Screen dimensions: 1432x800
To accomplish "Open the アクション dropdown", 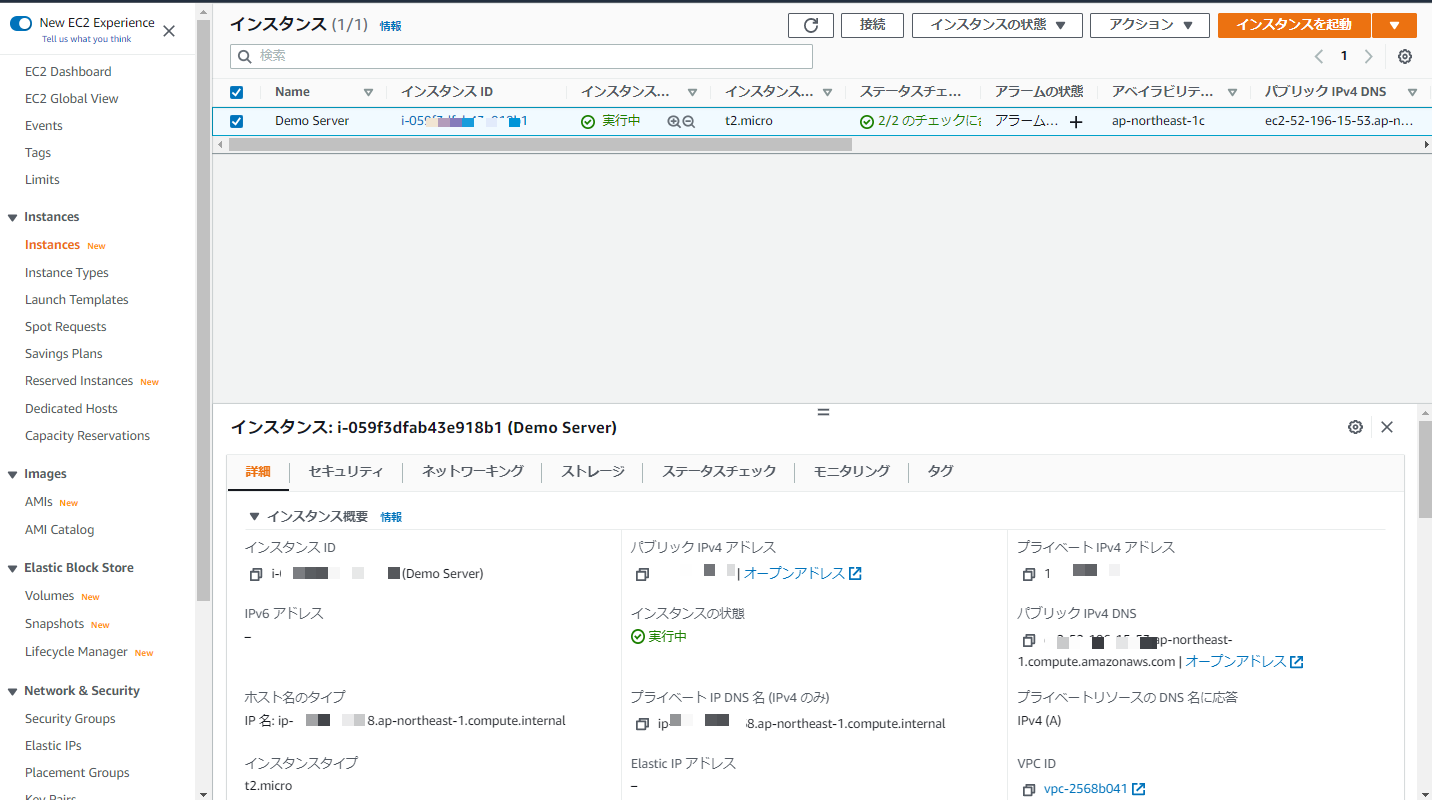I will click(x=1149, y=25).
